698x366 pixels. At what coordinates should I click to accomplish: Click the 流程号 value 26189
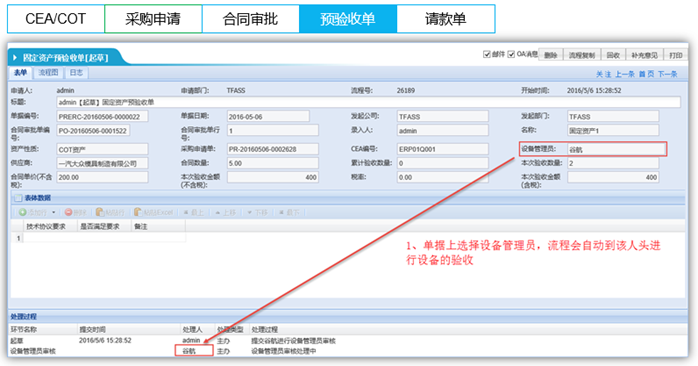[406, 90]
